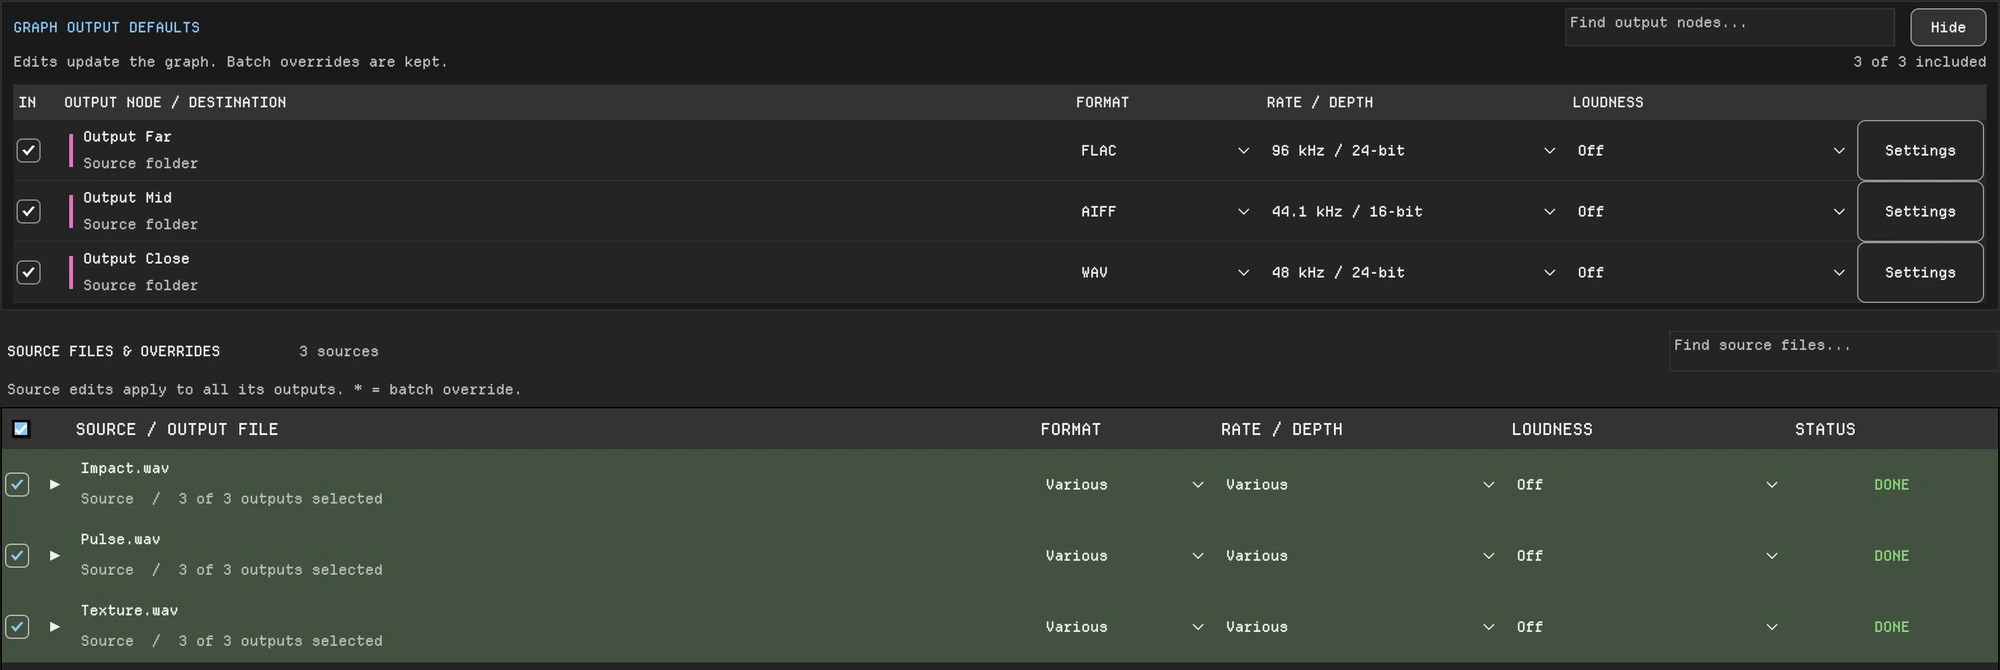Uncheck the Output Far include checkbox
This screenshot has width=2000, height=670.
click(x=29, y=151)
